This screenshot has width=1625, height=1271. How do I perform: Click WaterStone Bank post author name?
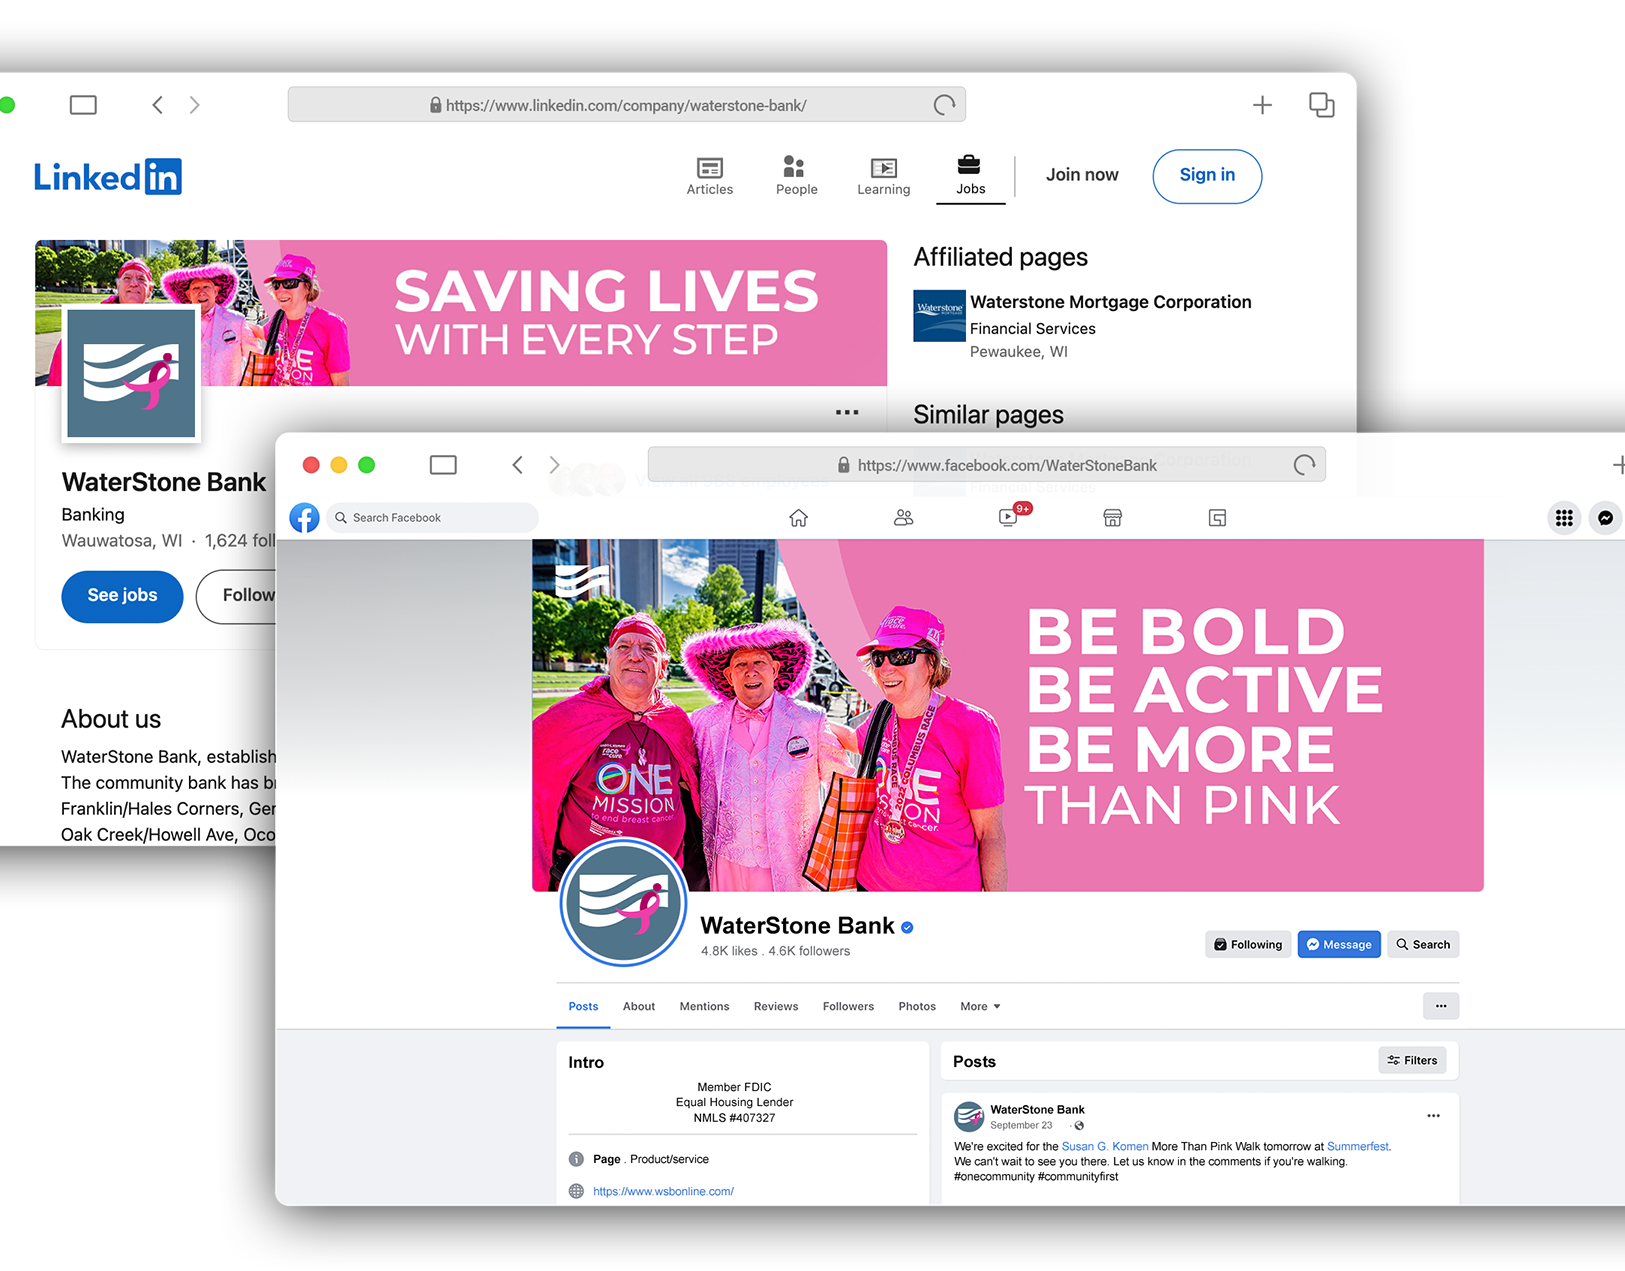point(1037,1110)
